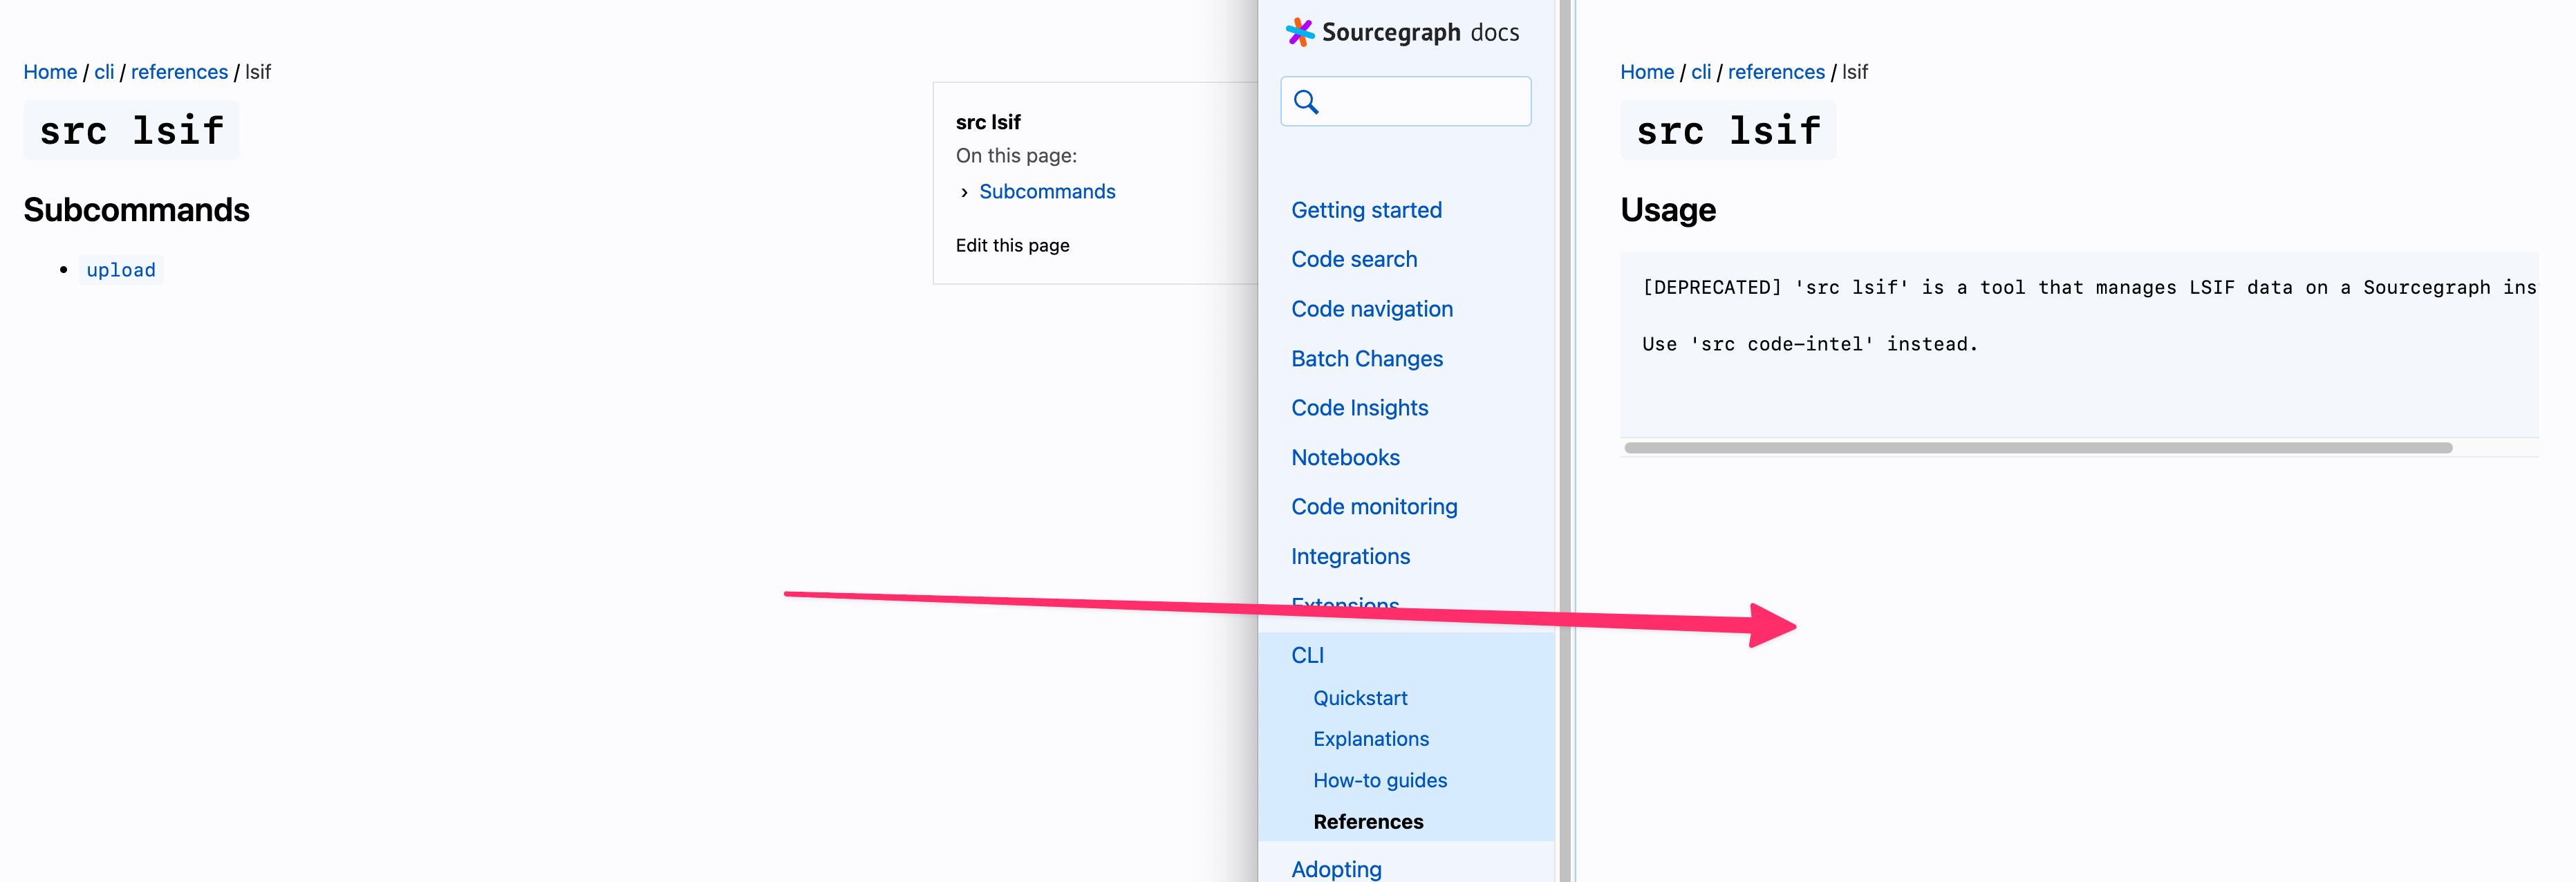This screenshot has width=2576, height=882.
Task: Open Getting started in sidebar
Action: [x=1366, y=210]
